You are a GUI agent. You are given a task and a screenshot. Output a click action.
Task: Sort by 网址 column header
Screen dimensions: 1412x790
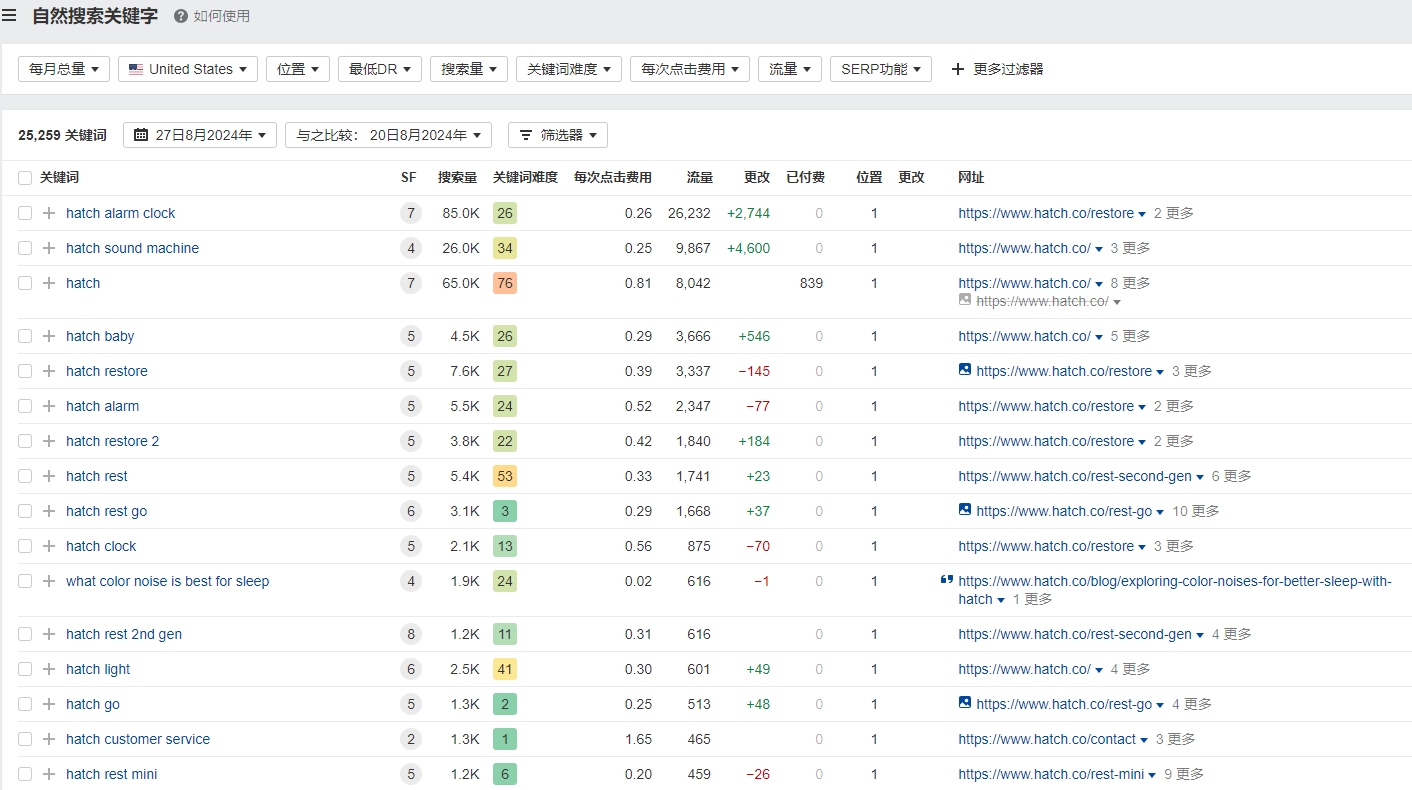971,177
